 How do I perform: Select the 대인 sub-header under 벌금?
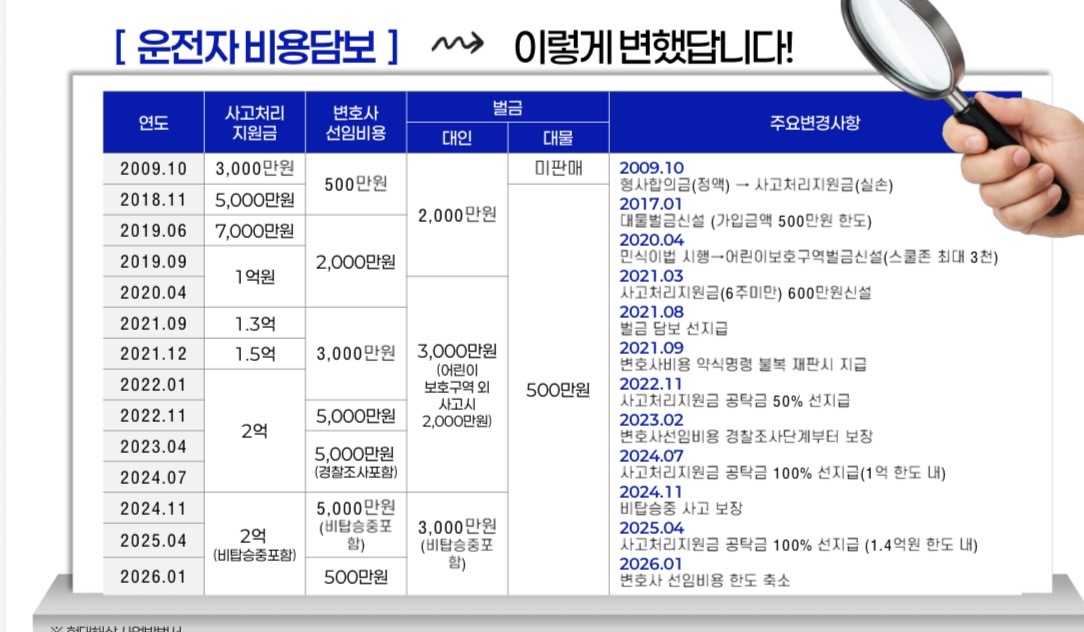point(456,138)
